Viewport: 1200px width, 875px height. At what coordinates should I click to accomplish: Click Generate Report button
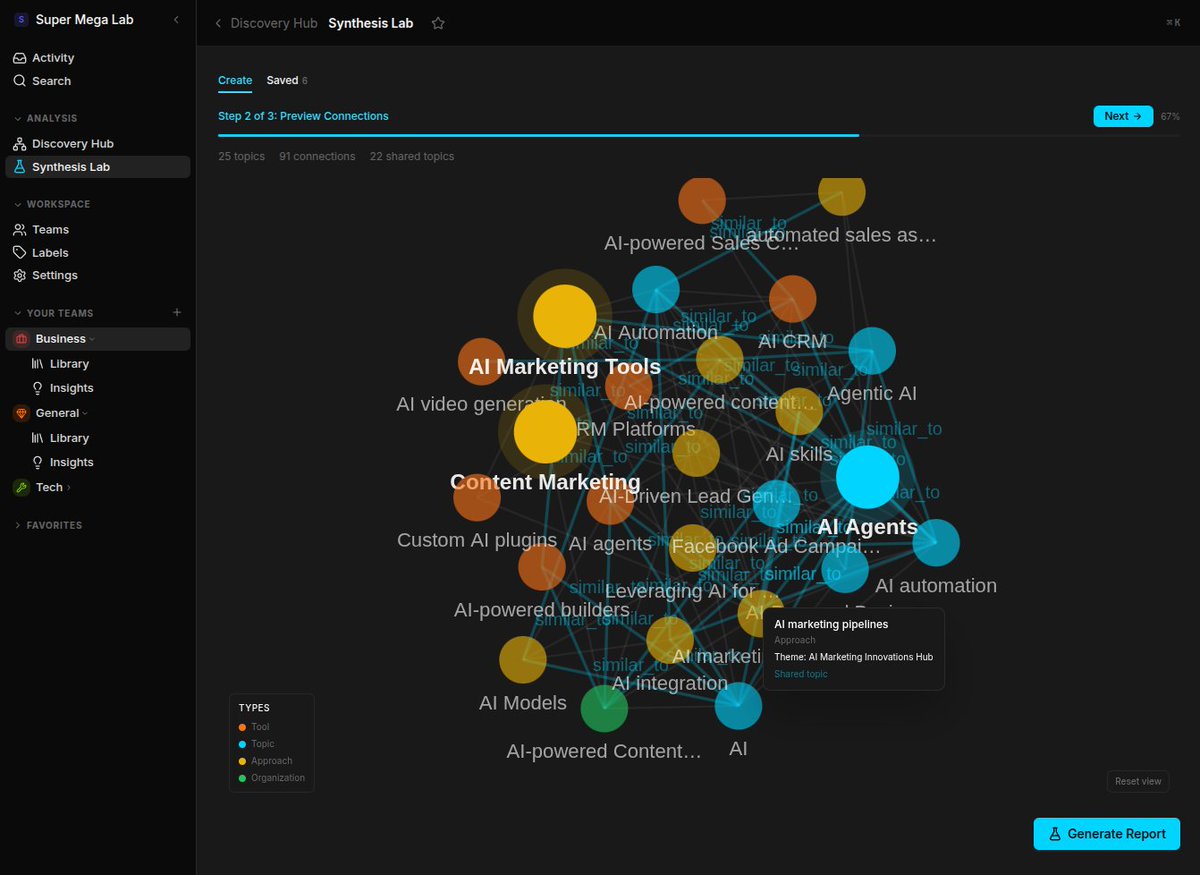pyautogui.click(x=1106, y=834)
